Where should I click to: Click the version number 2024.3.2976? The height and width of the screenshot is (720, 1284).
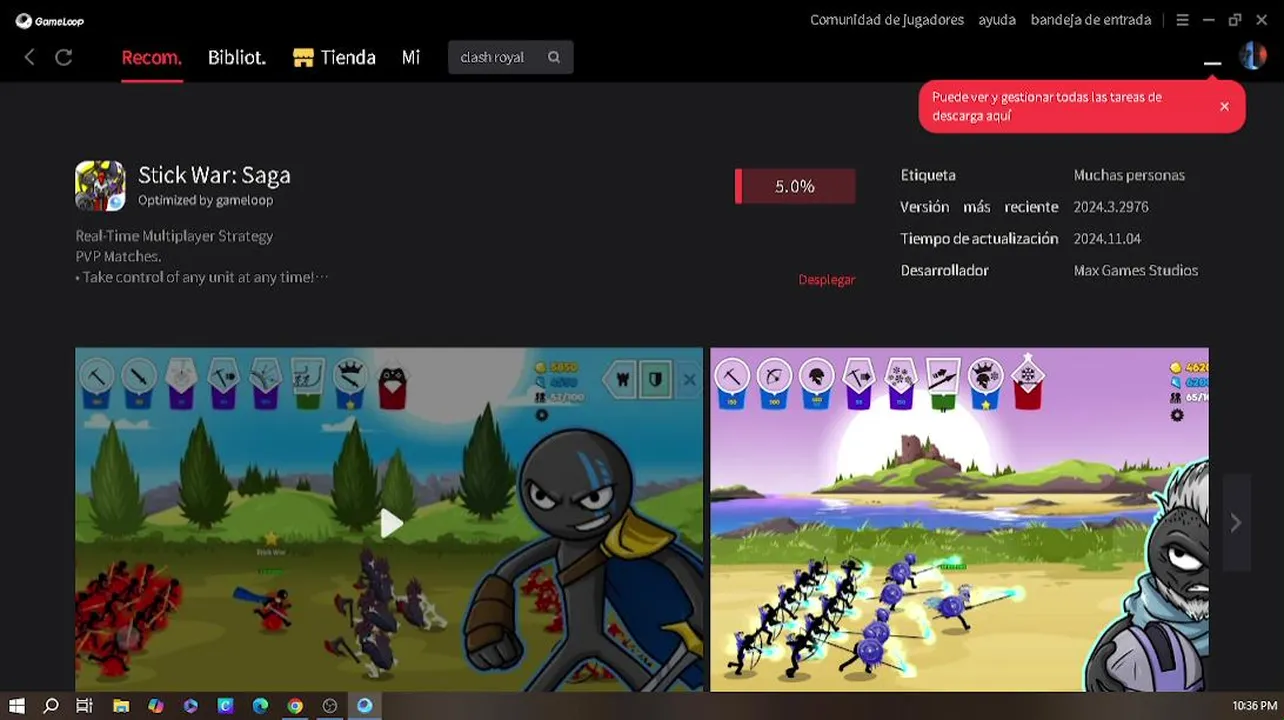click(1110, 207)
